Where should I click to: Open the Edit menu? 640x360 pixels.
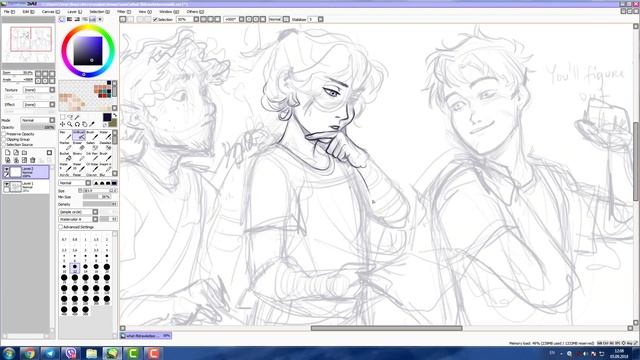[28, 12]
